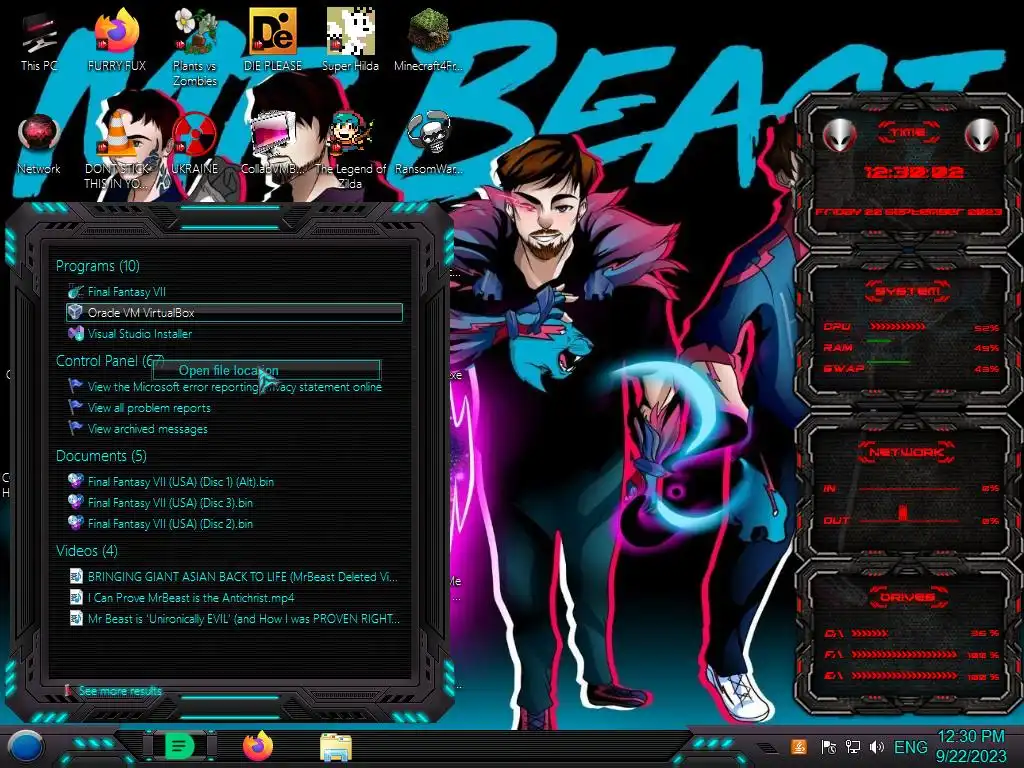Expand the Programs (10) results header
Viewport: 1024px width, 768px height.
pyautogui.click(x=97, y=266)
